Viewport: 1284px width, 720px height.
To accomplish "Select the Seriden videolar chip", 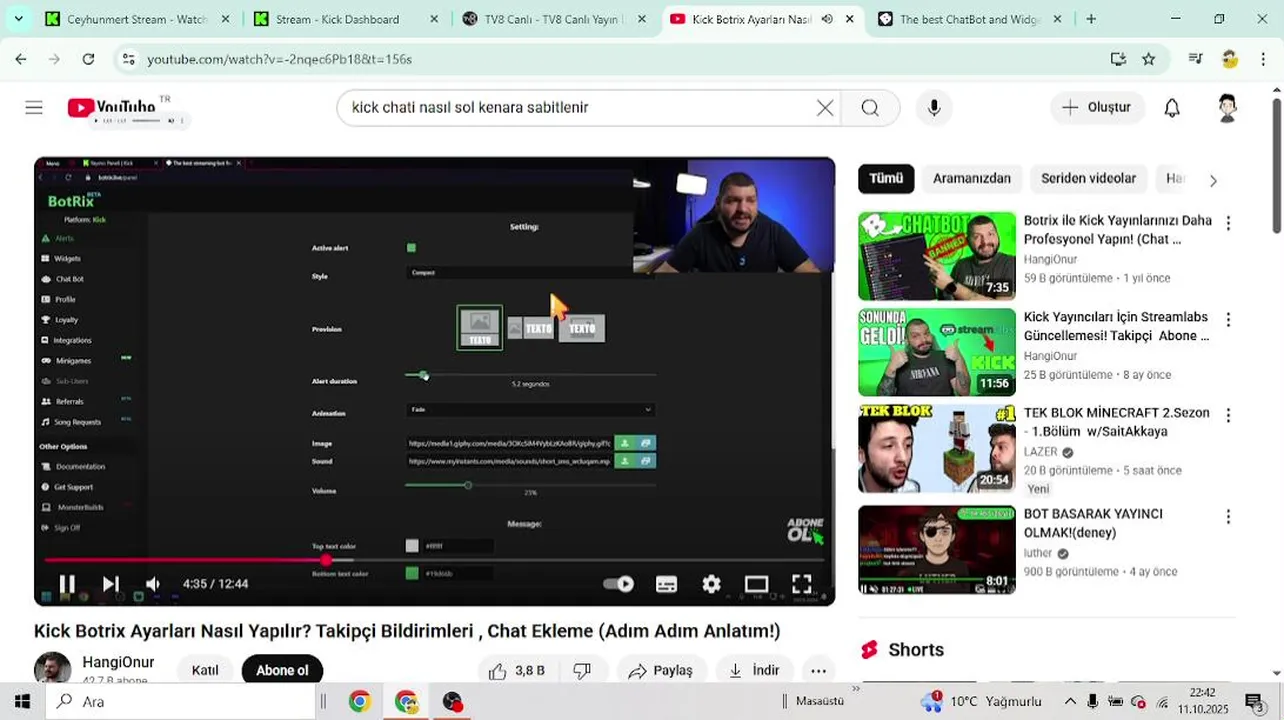I will point(1088,179).
